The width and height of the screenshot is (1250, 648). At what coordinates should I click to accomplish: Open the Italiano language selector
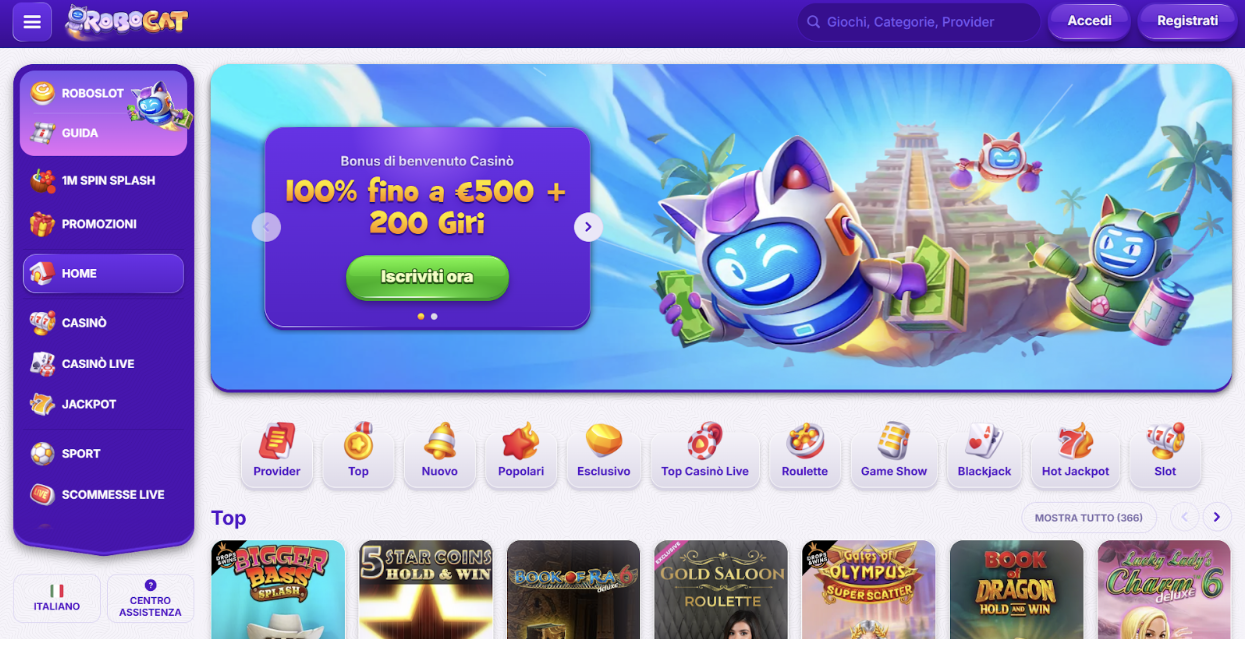coord(57,598)
